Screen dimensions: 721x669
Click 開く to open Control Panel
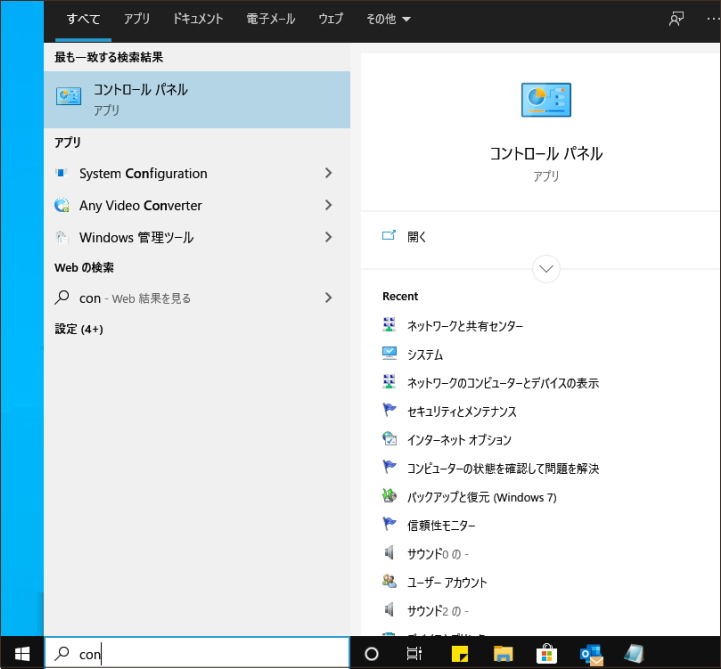point(417,237)
